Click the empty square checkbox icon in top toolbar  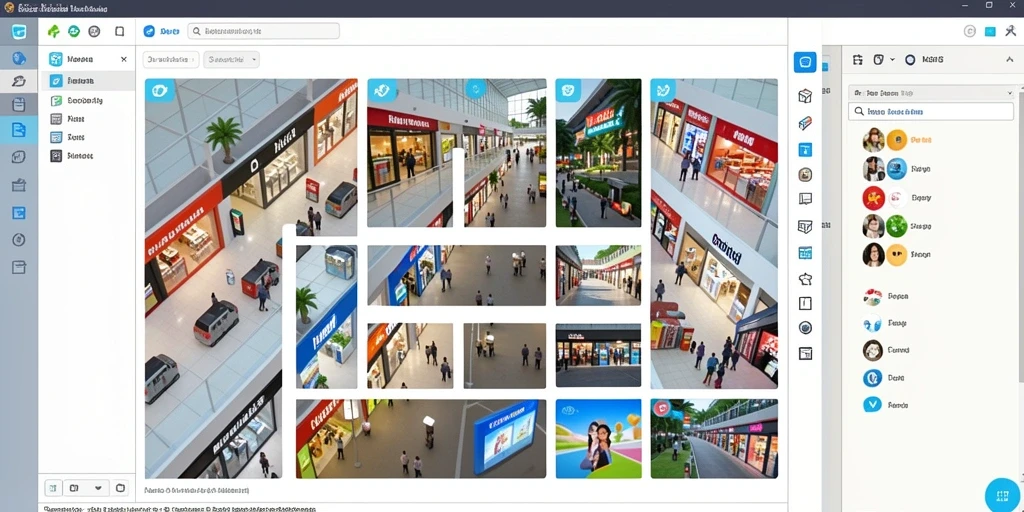(x=120, y=31)
